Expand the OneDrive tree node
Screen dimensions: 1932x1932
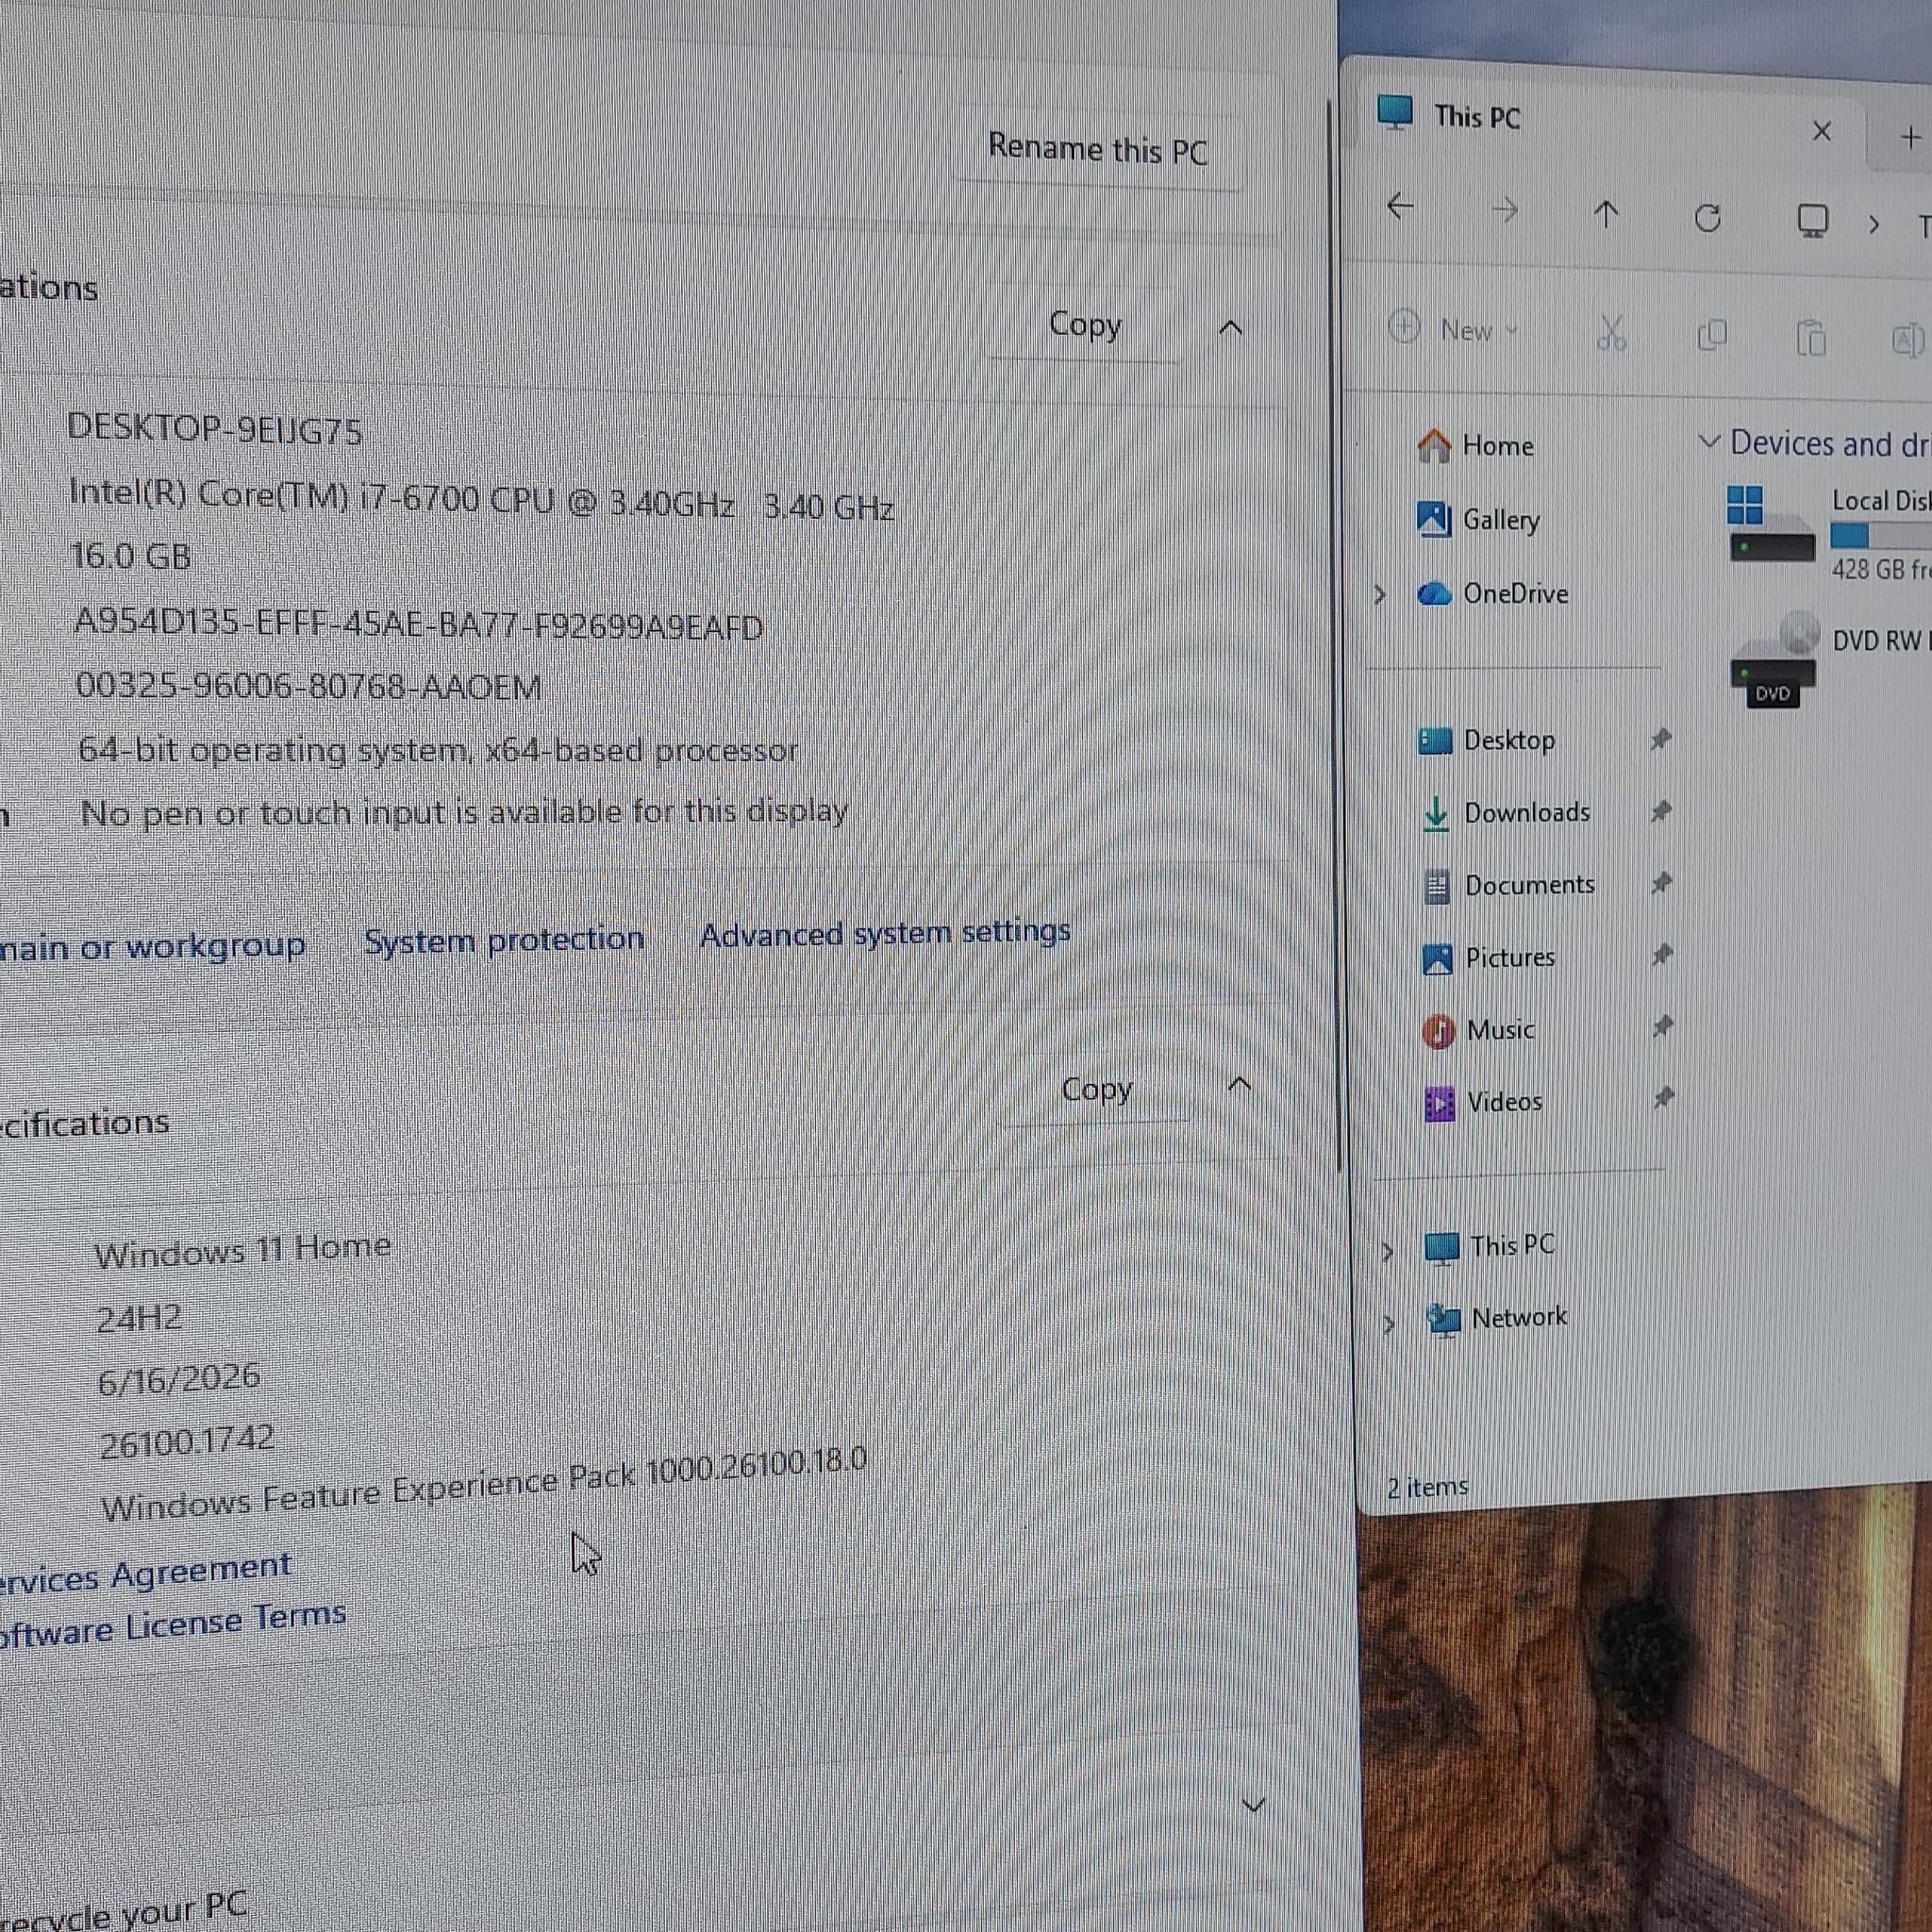(x=1381, y=595)
